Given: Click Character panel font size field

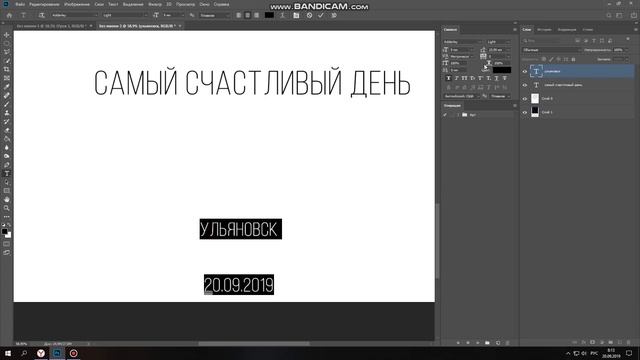Looking at the screenshot, I should (x=461, y=50).
